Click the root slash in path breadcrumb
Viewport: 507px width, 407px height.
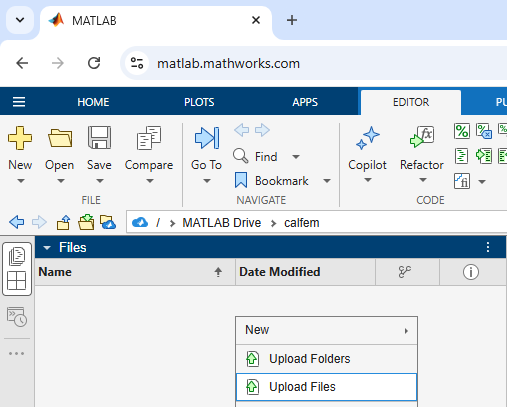coord(158,223)
